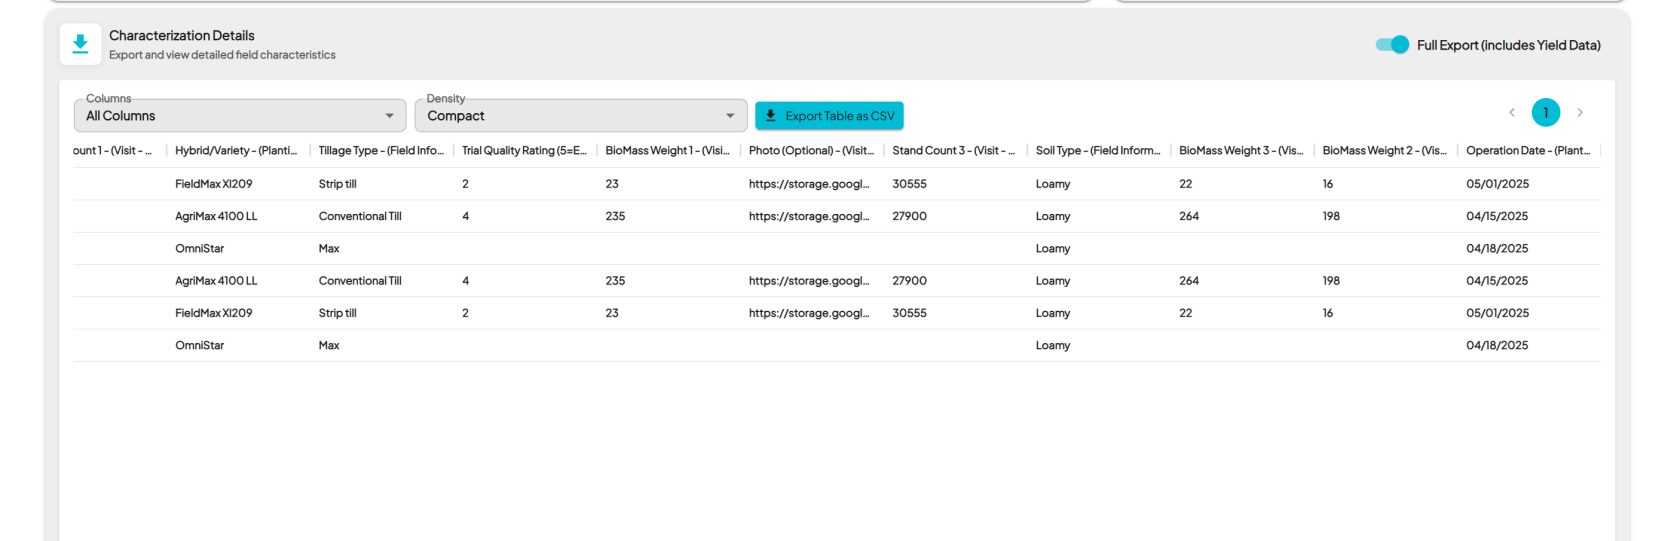
Task: Open the Density dropdown
Action: (580, 116)
